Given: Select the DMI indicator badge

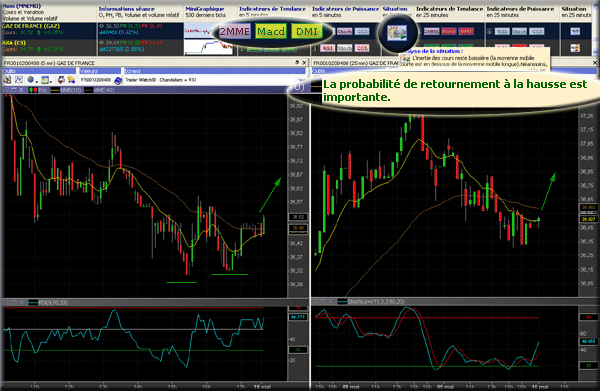Looking at the screenshot, I should pos(307,32).
